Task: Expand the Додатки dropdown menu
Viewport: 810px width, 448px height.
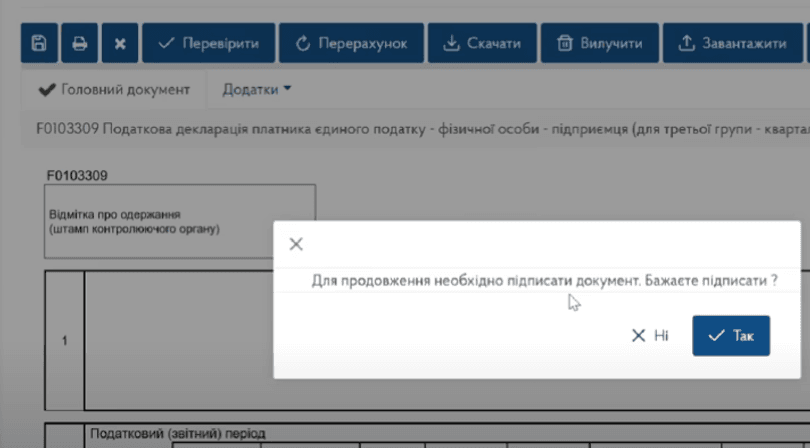Action: click(x=257, y=89)
